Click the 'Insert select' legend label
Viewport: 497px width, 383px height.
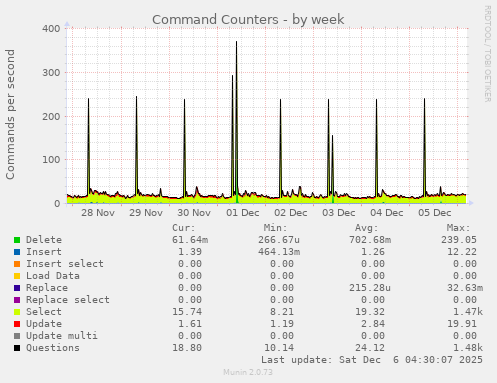pyautogui.click(x=65, y=264)
